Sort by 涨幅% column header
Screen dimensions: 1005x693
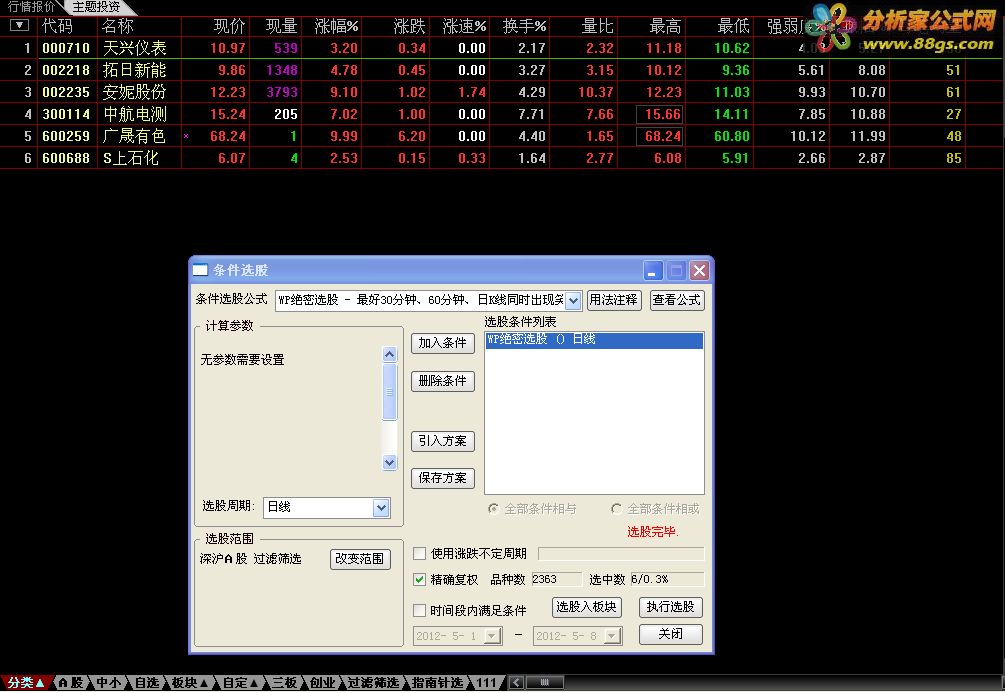336,26
